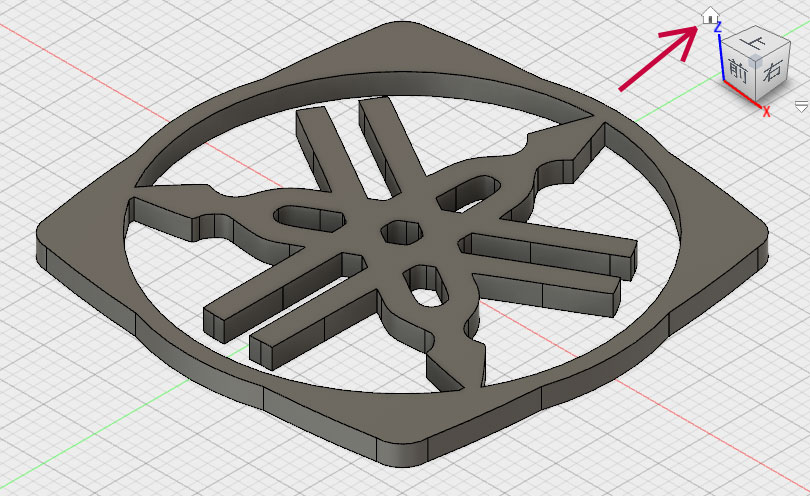Select the frame's front rounded bottom corner

[x=415, y=456]
